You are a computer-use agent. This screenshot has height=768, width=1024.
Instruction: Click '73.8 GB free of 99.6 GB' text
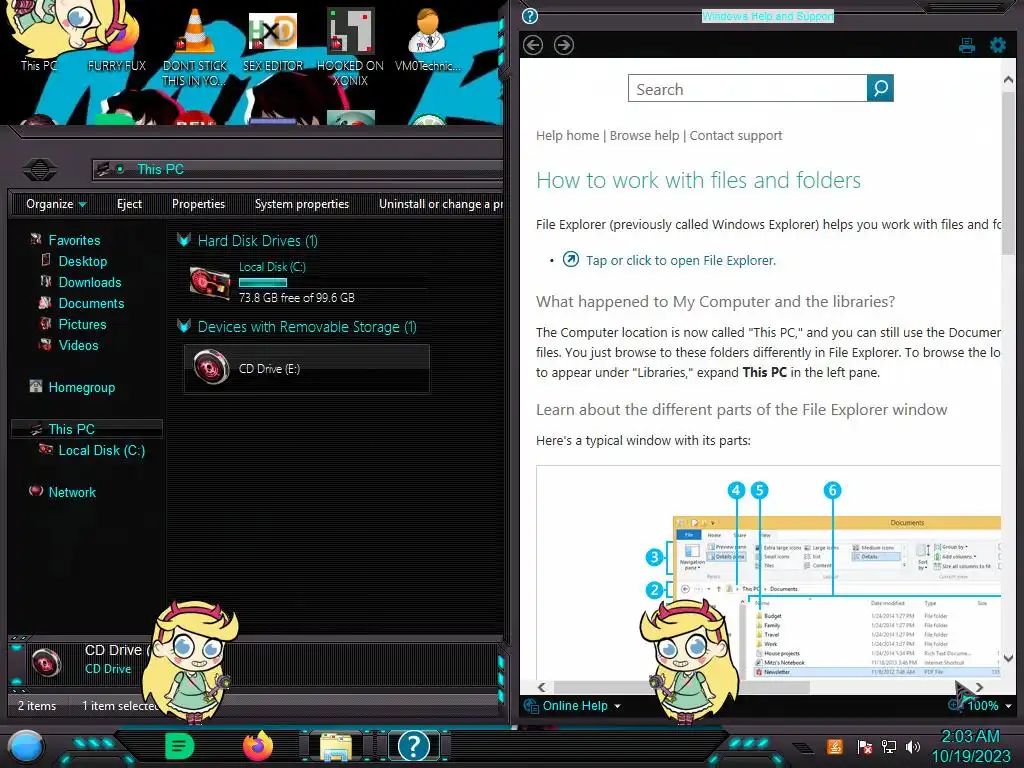tap(297, 298)
